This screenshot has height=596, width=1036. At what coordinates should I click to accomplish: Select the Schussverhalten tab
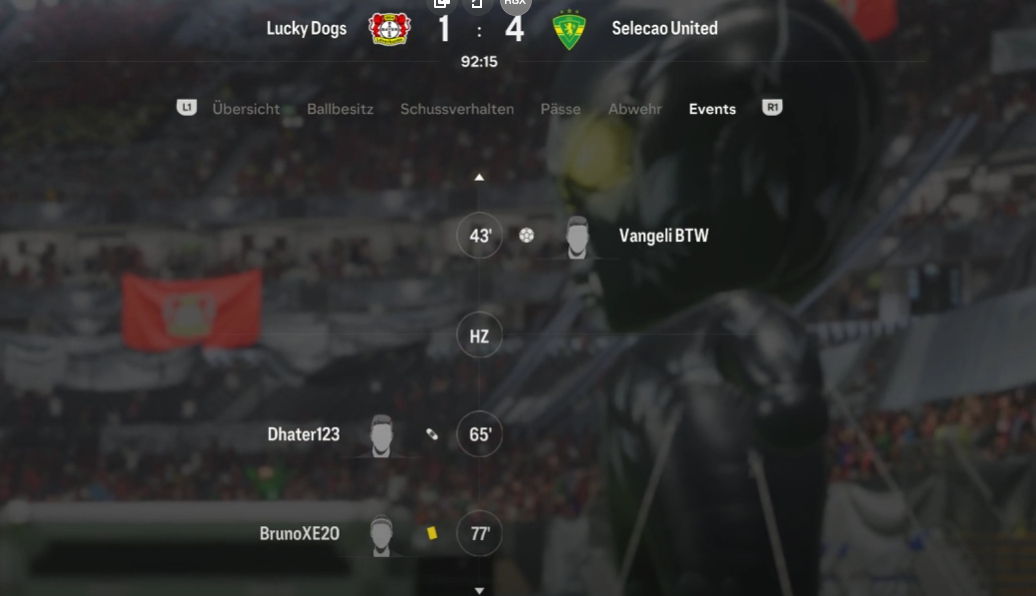[457, 109]
